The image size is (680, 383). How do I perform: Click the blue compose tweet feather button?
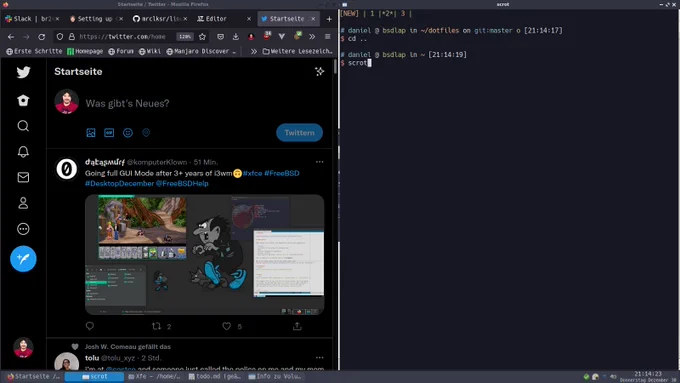click(23, 259)
